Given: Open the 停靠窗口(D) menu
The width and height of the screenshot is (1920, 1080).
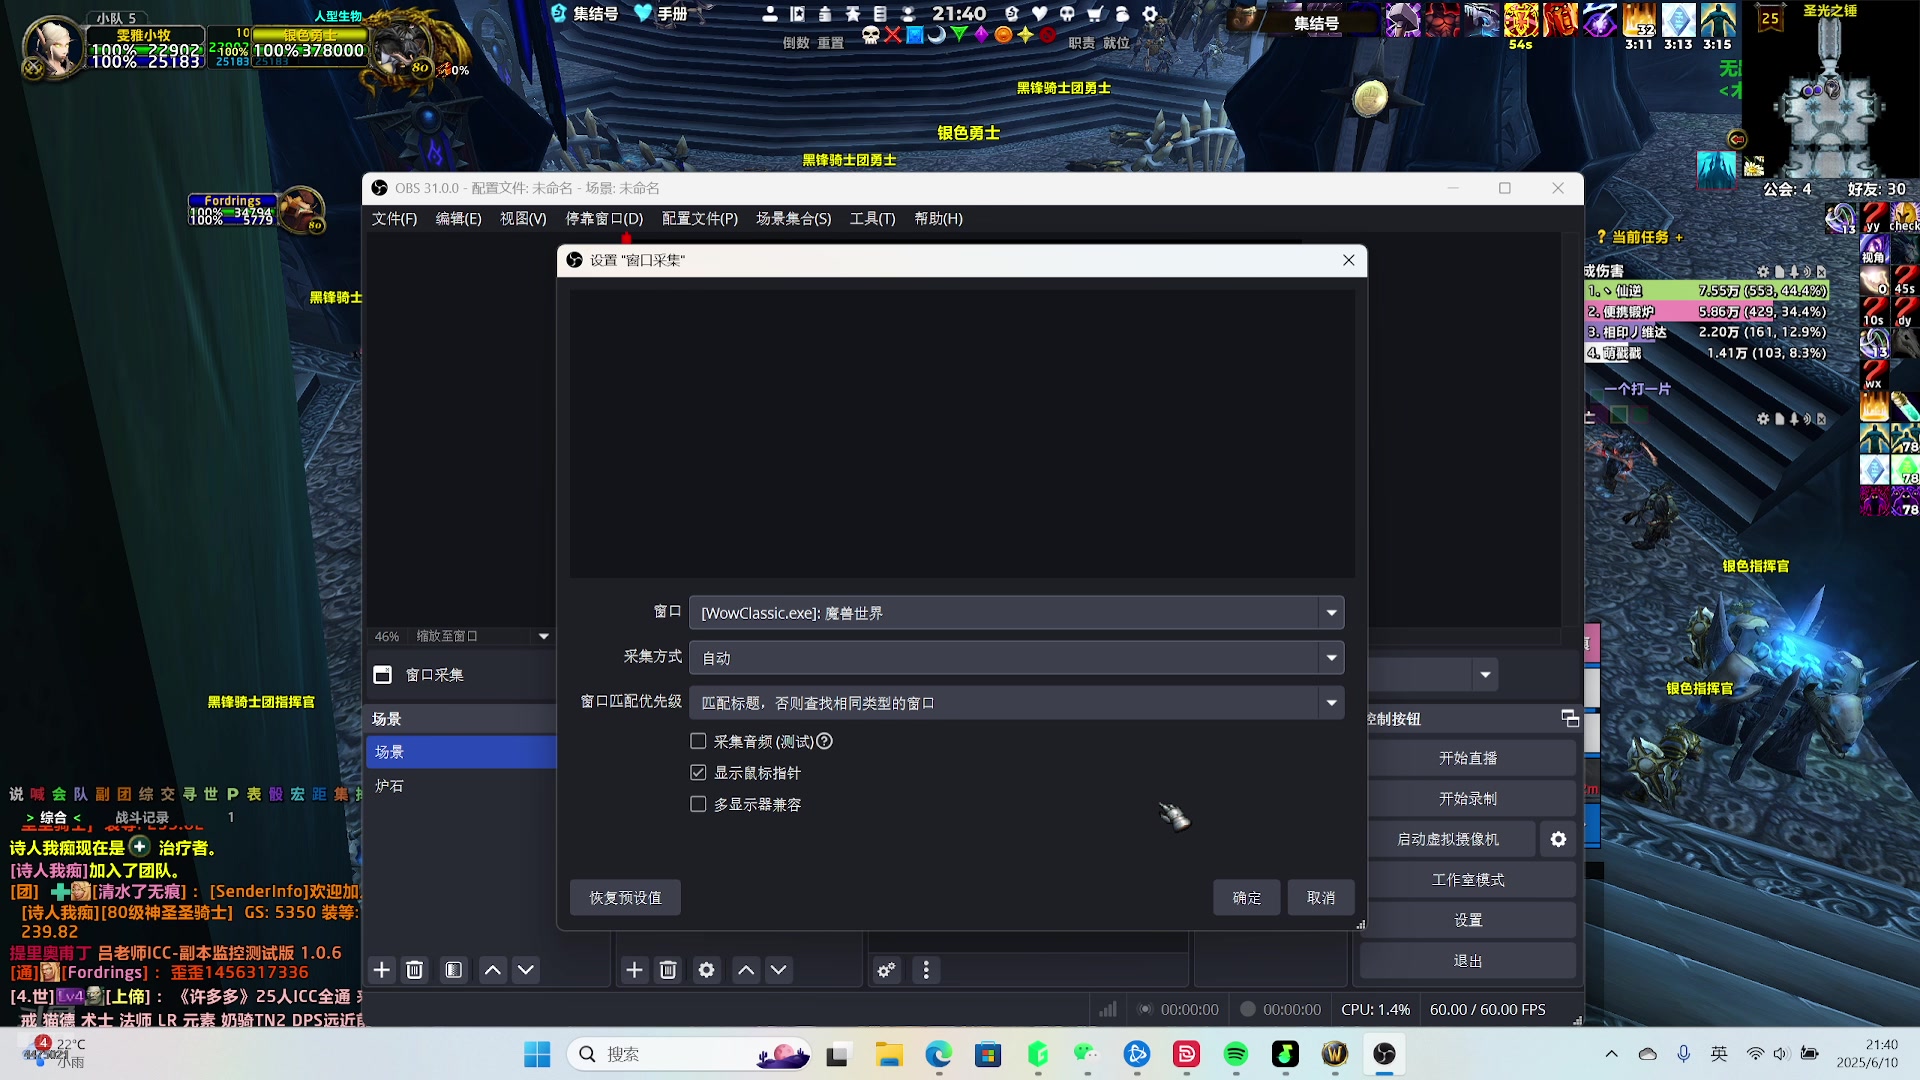Looking at the screenshot, I should [x=604, y=218].
